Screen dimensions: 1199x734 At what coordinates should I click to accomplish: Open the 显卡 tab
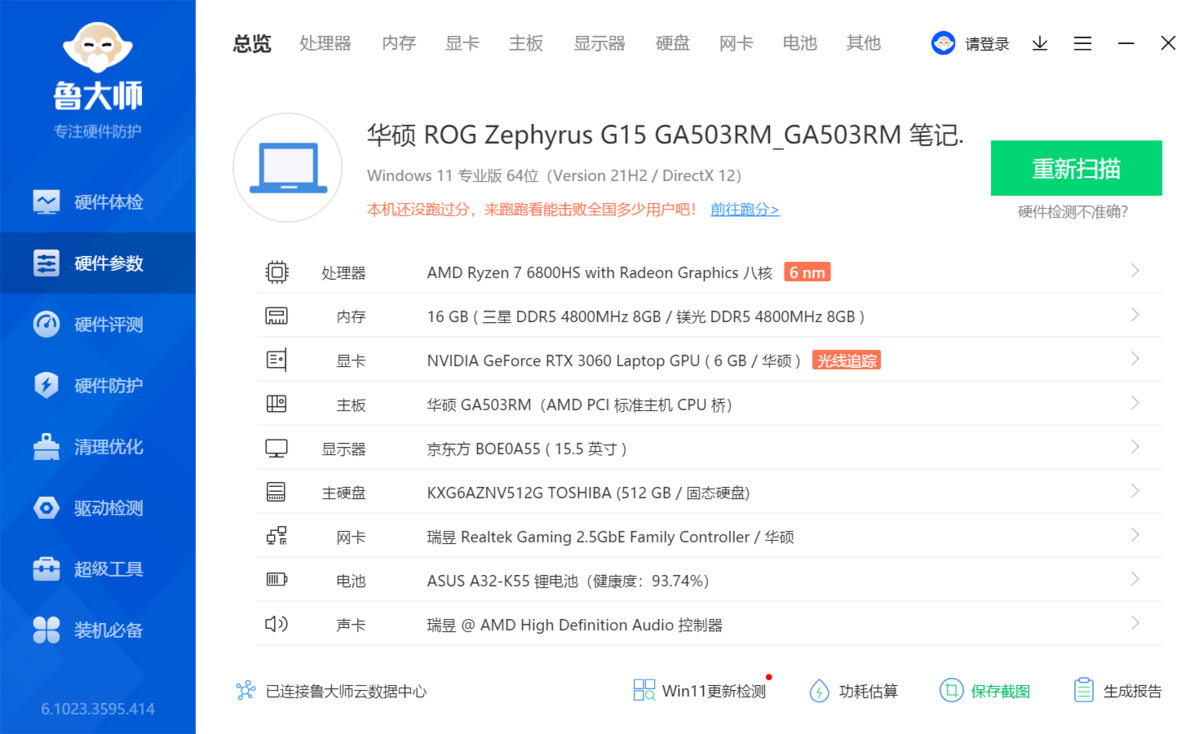coord(463,44)
